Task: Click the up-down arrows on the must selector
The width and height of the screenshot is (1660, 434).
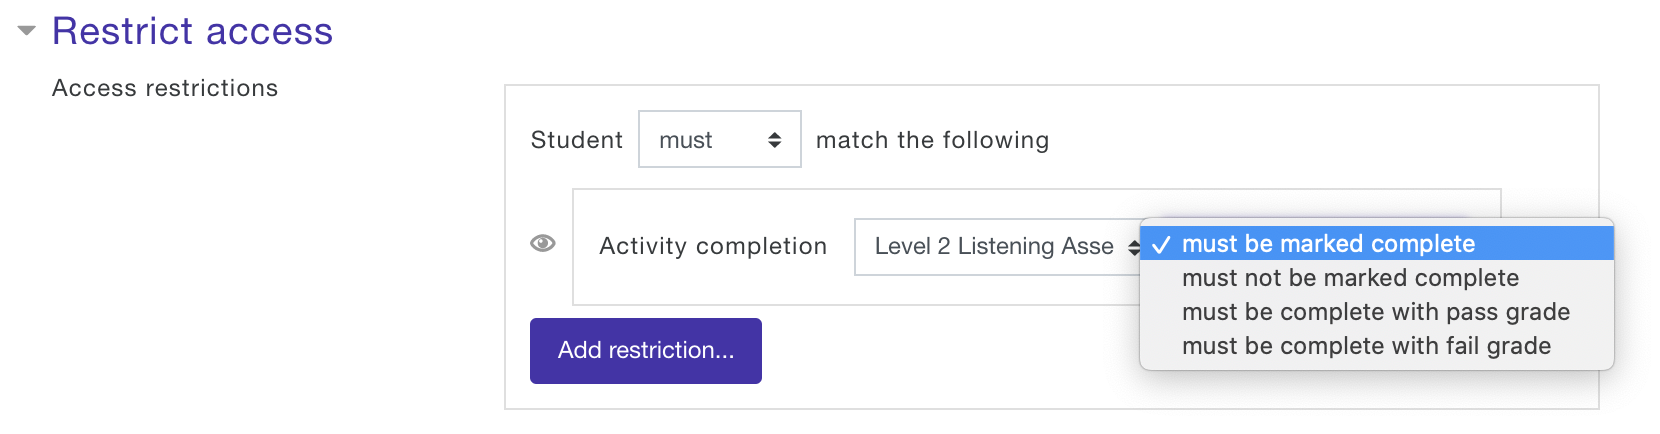Action: 774,140
